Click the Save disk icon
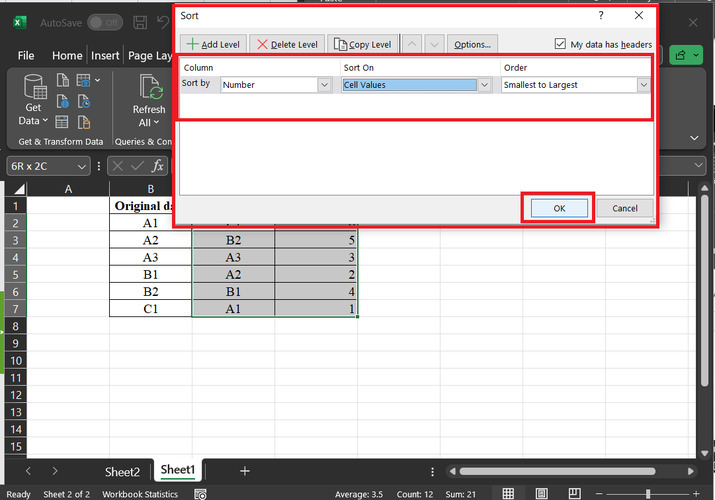This screenshot has height=500, width=715. click(140, 22)
